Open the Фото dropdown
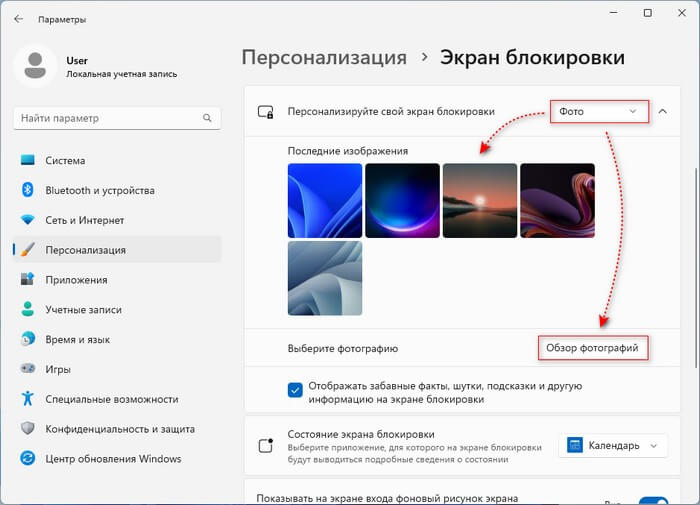Screen dimensions: 700x505 click(x=599, y=112)
